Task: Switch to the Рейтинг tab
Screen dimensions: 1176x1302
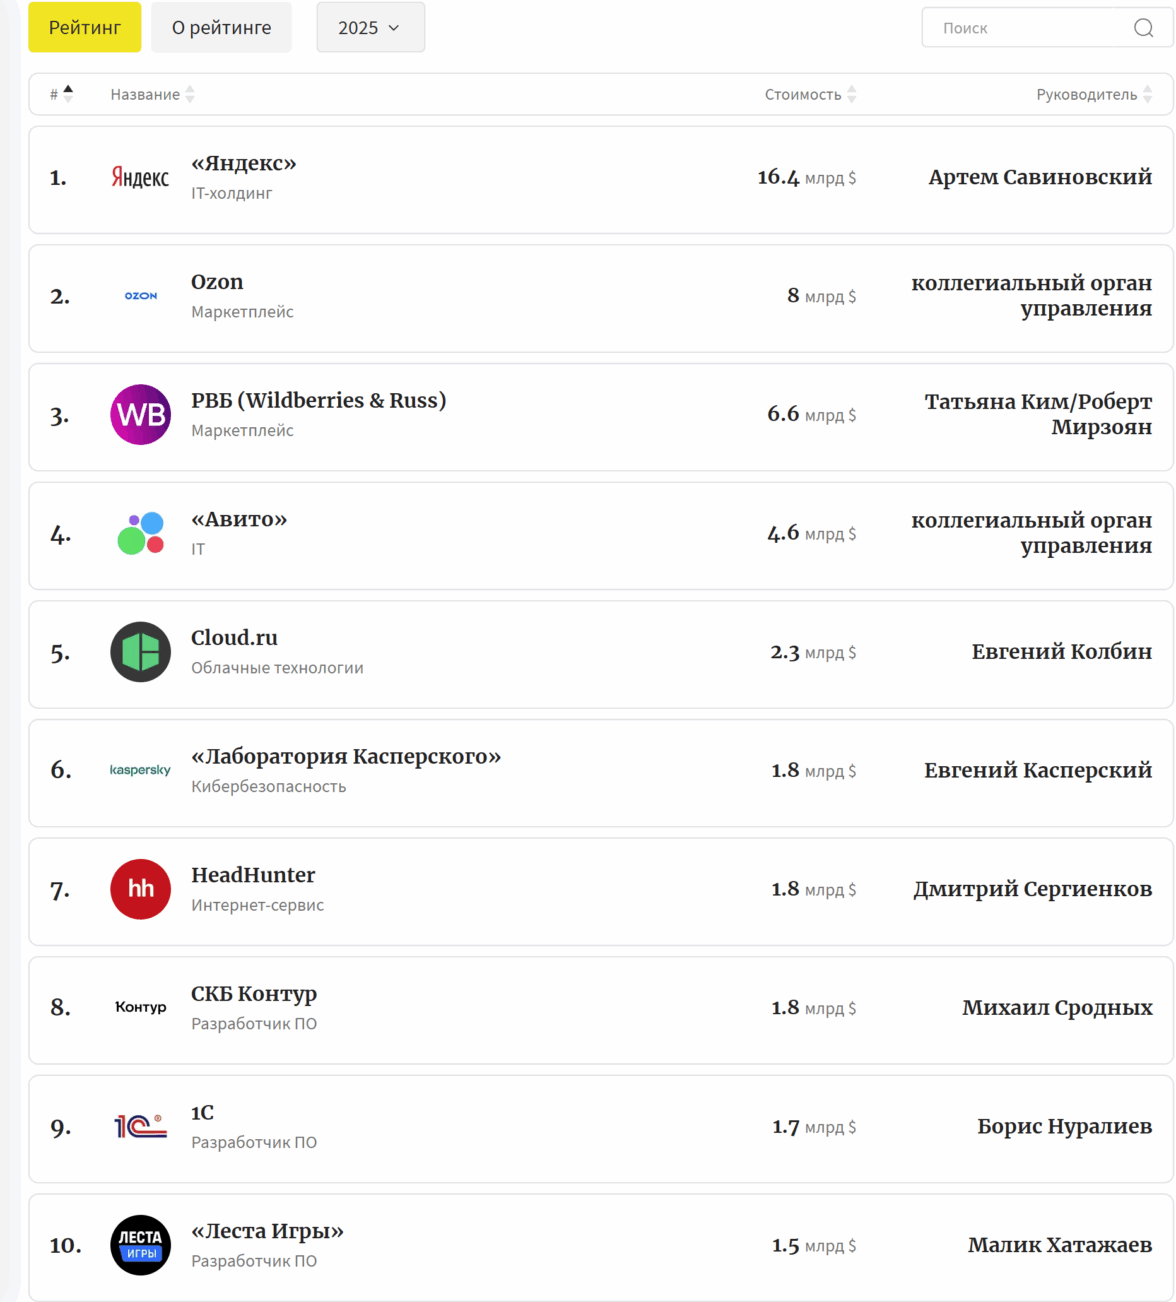Action: pos(85,28)
